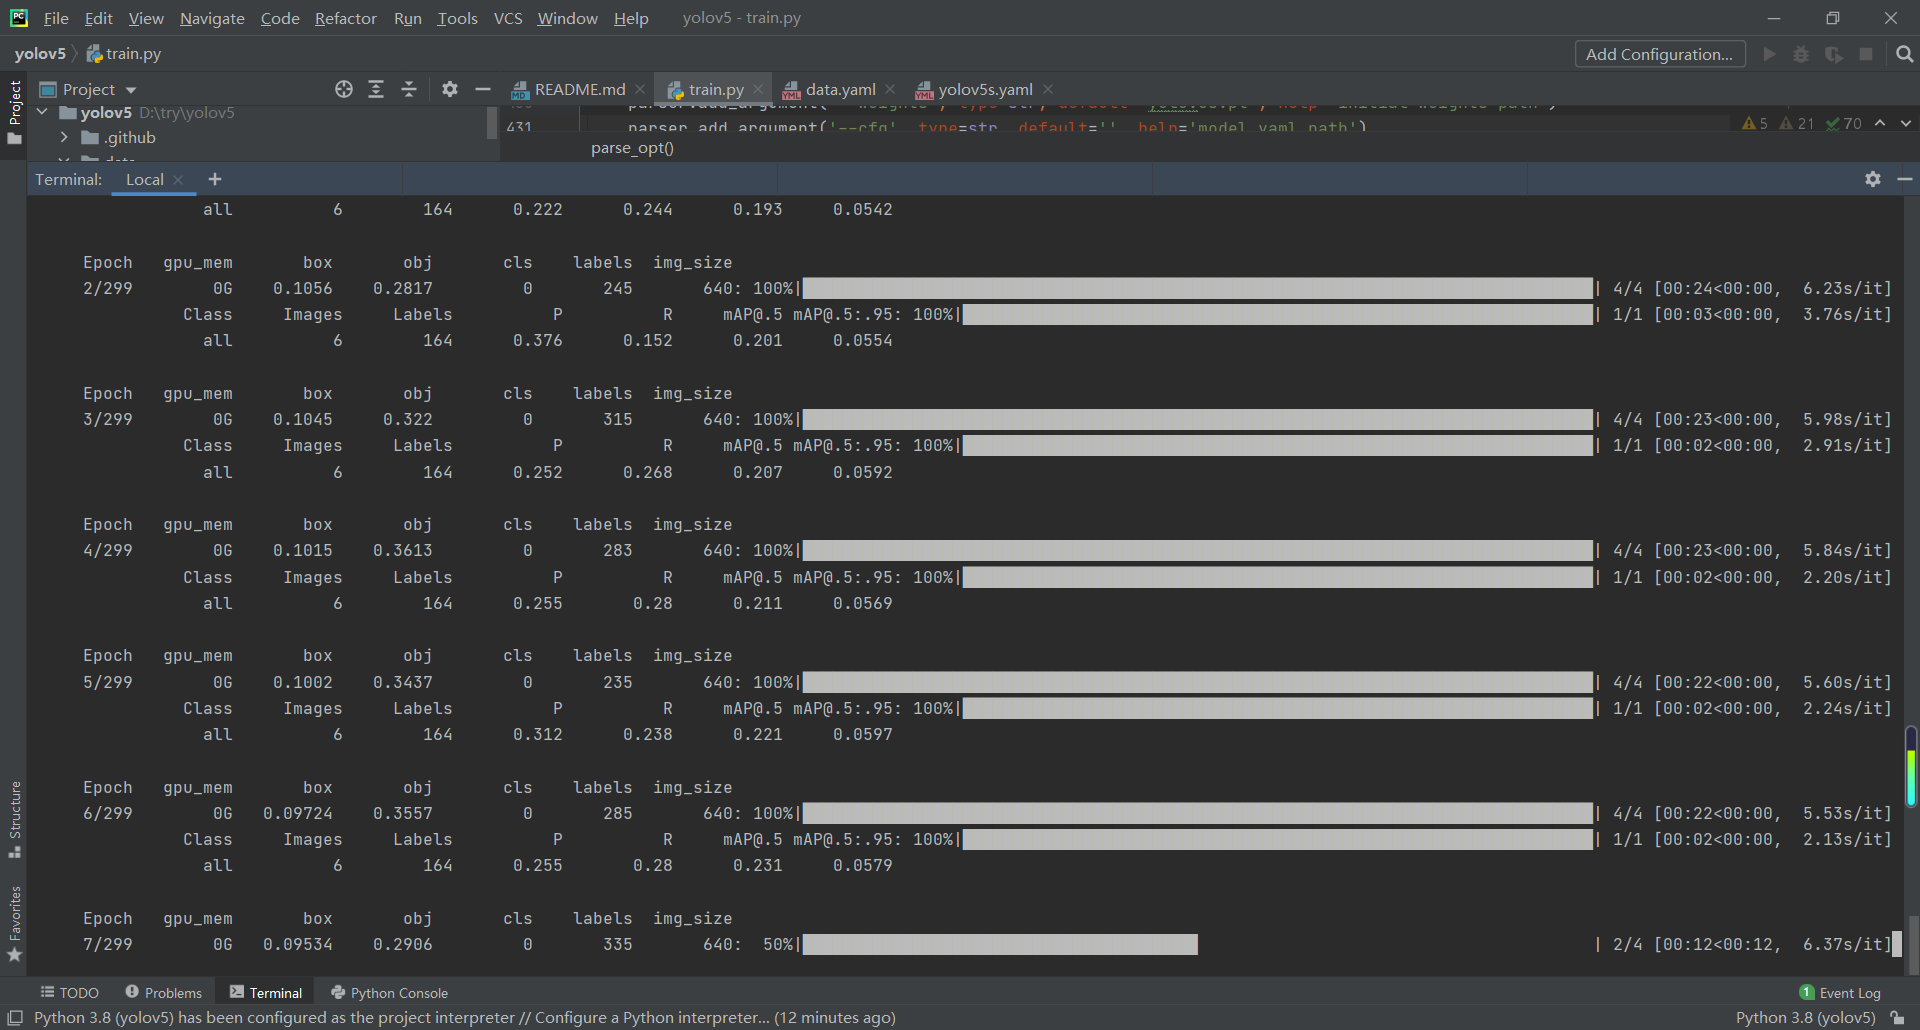Open the Tools menu
1920x1030 pixels.
(457, 18)
